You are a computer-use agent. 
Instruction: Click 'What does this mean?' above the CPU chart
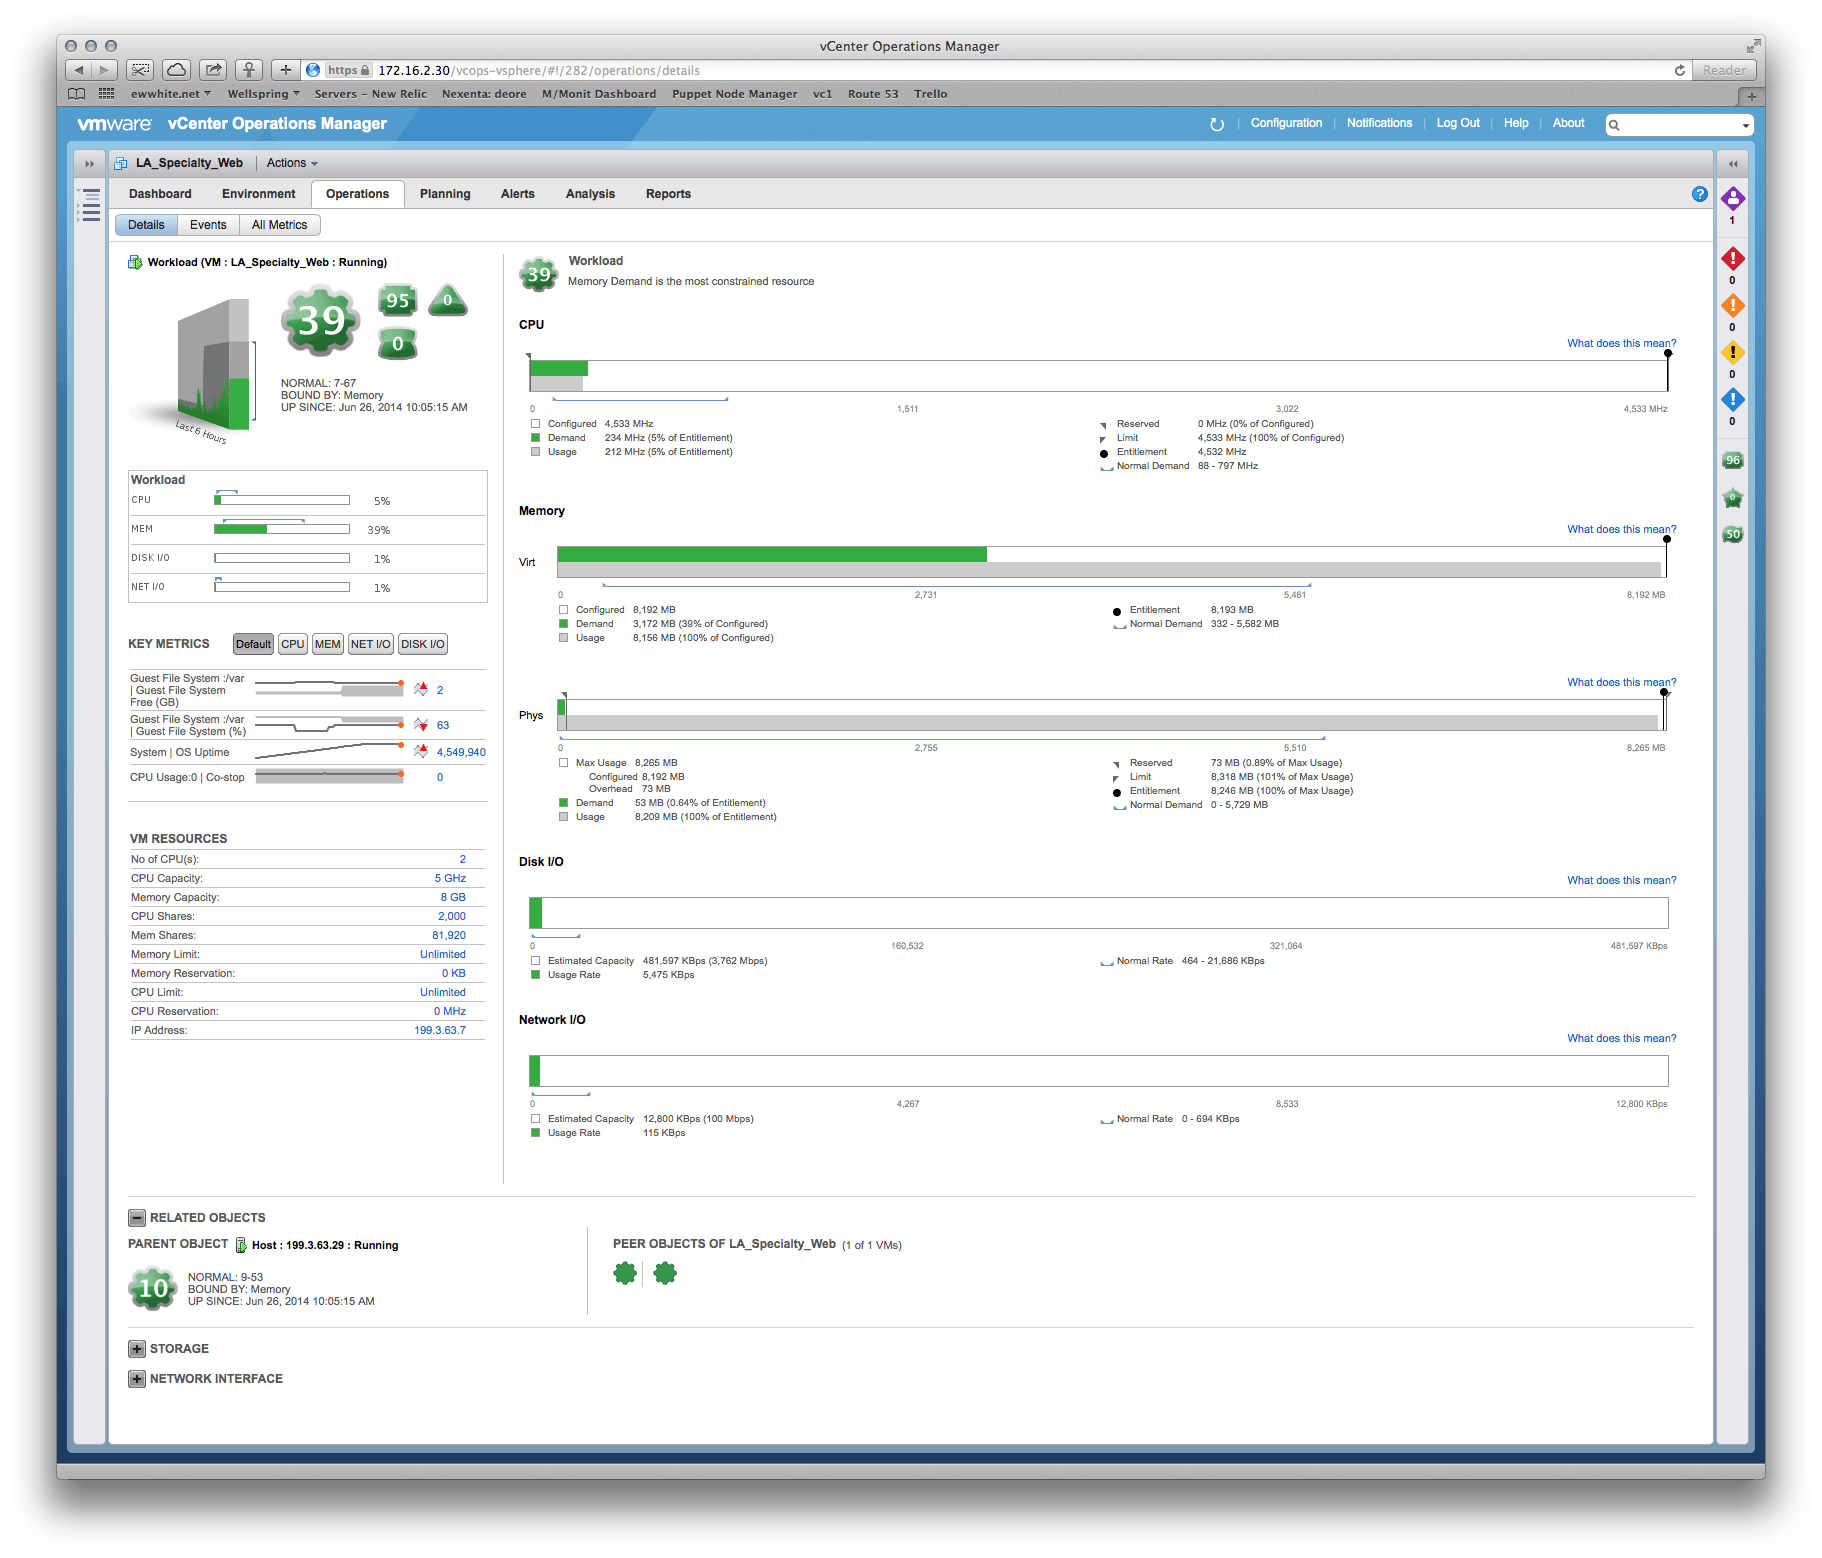(1622, 343)
